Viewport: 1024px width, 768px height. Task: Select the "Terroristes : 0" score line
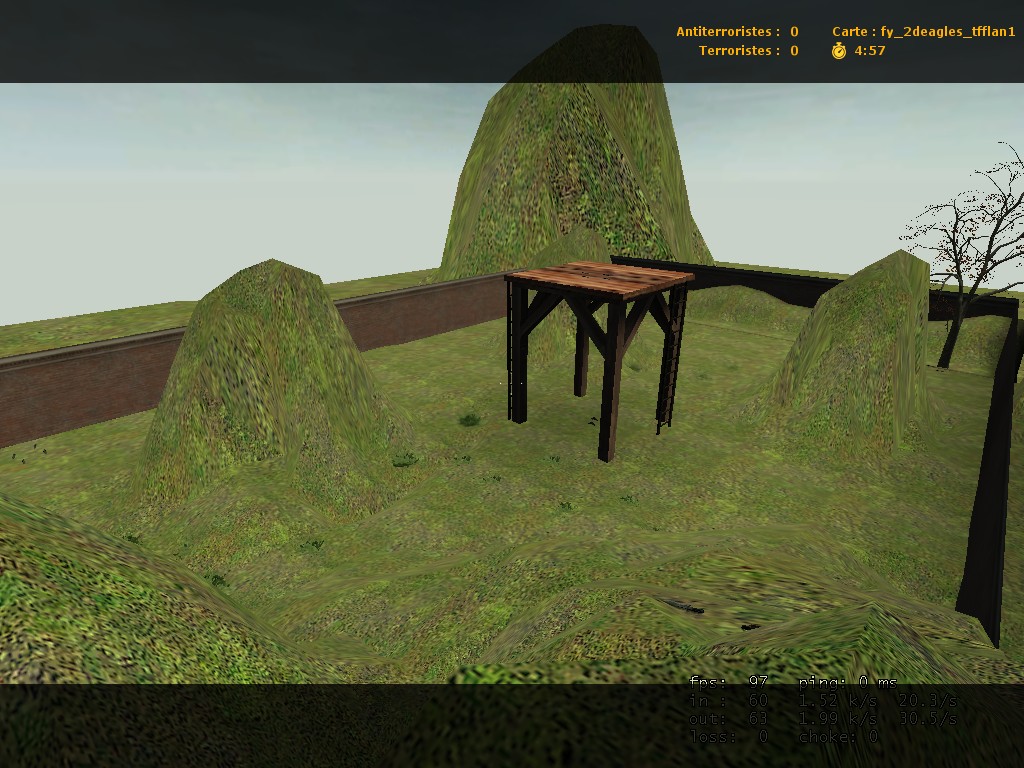click(x=748, y=50)
